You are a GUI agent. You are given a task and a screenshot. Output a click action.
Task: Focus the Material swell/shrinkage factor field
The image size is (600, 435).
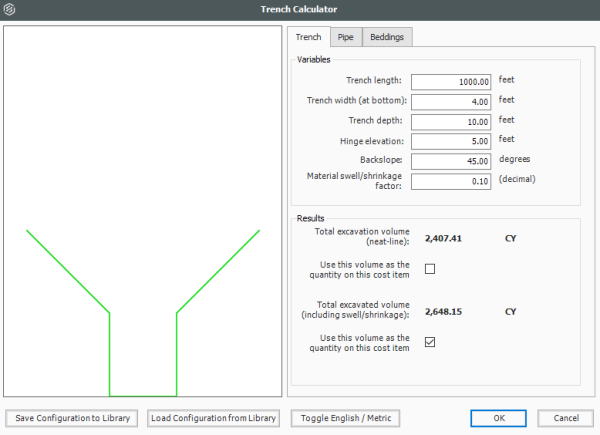coord(451,181)
